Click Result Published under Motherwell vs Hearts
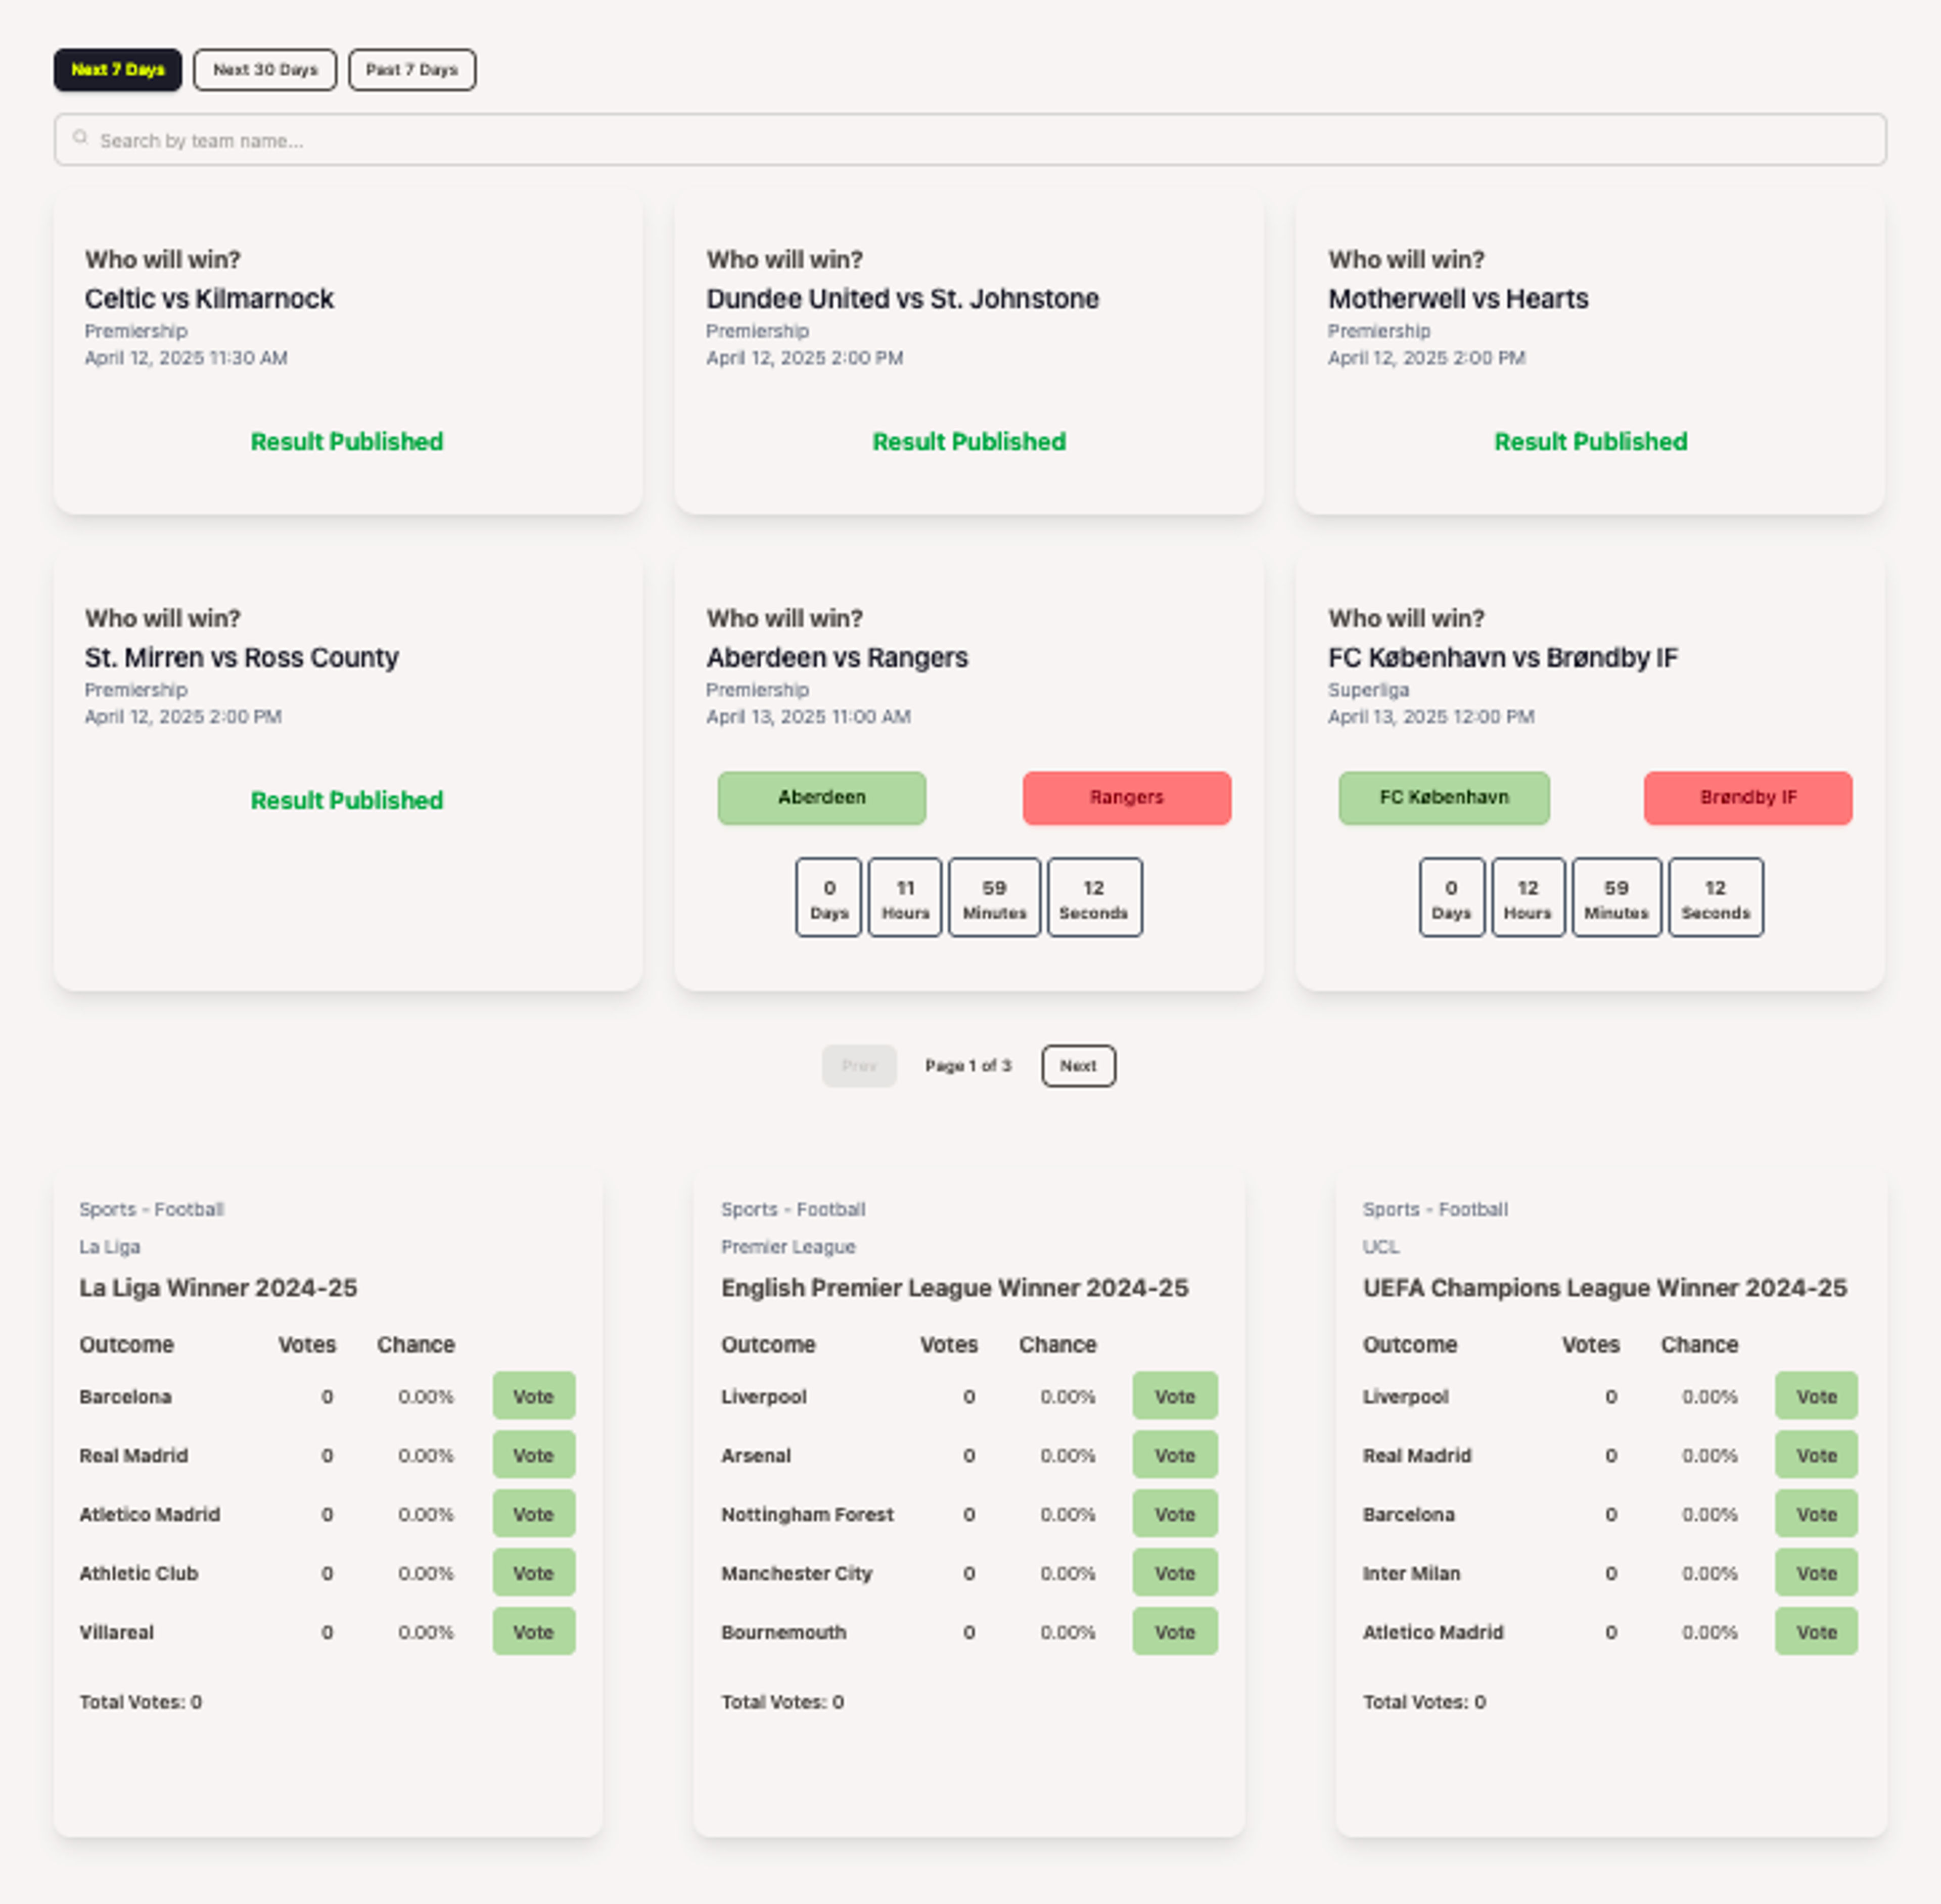1941x1904 pixels. coord(1591,442)
